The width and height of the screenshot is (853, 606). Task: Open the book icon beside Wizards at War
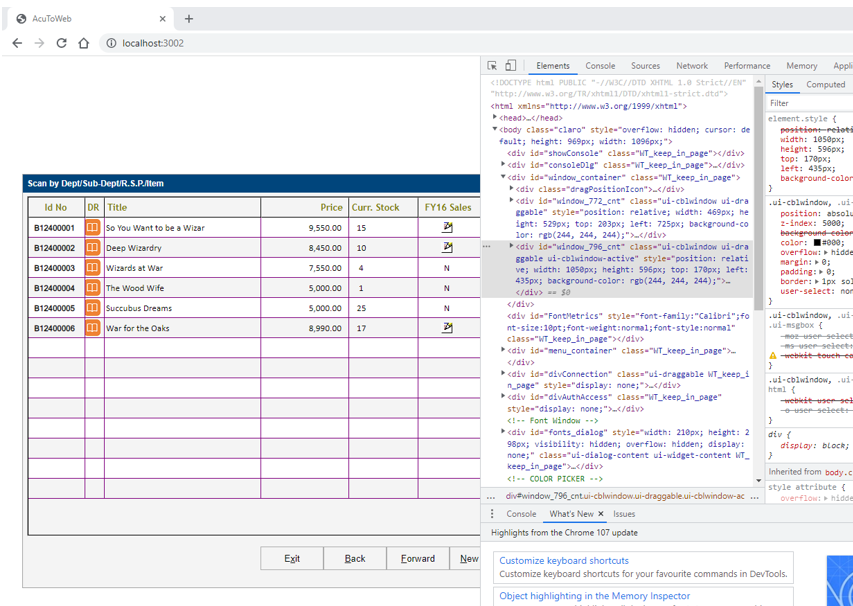[93, 268]
